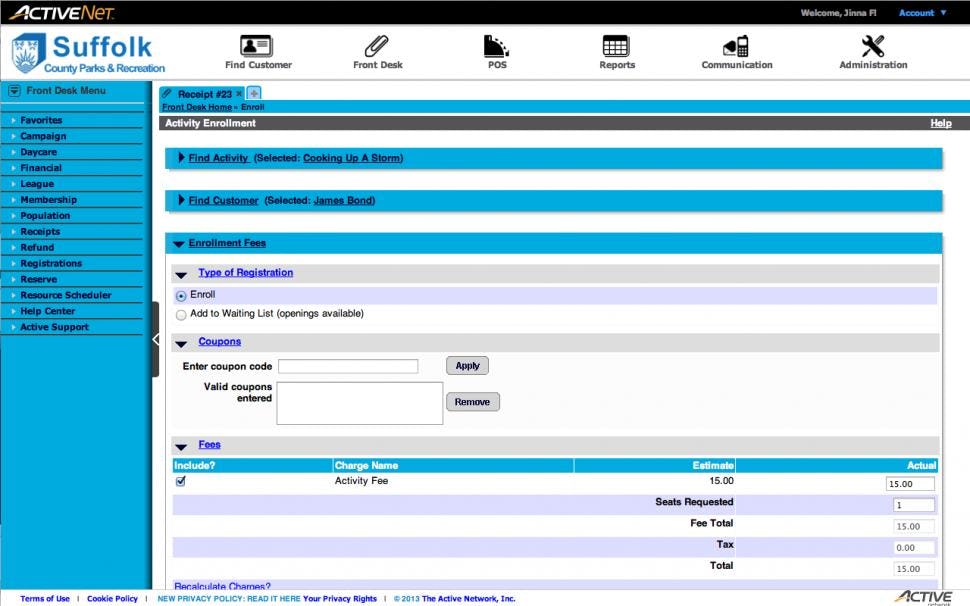Open the Administration tools
The height and width of the screenshot is (606, 970).
click(871, 47)
